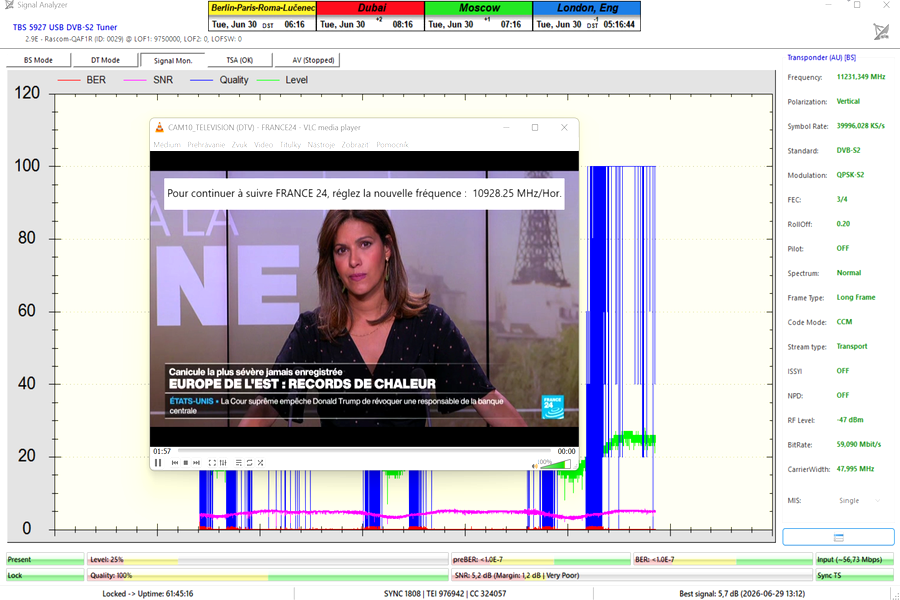Click VLC previous media button

pos(174,463)
